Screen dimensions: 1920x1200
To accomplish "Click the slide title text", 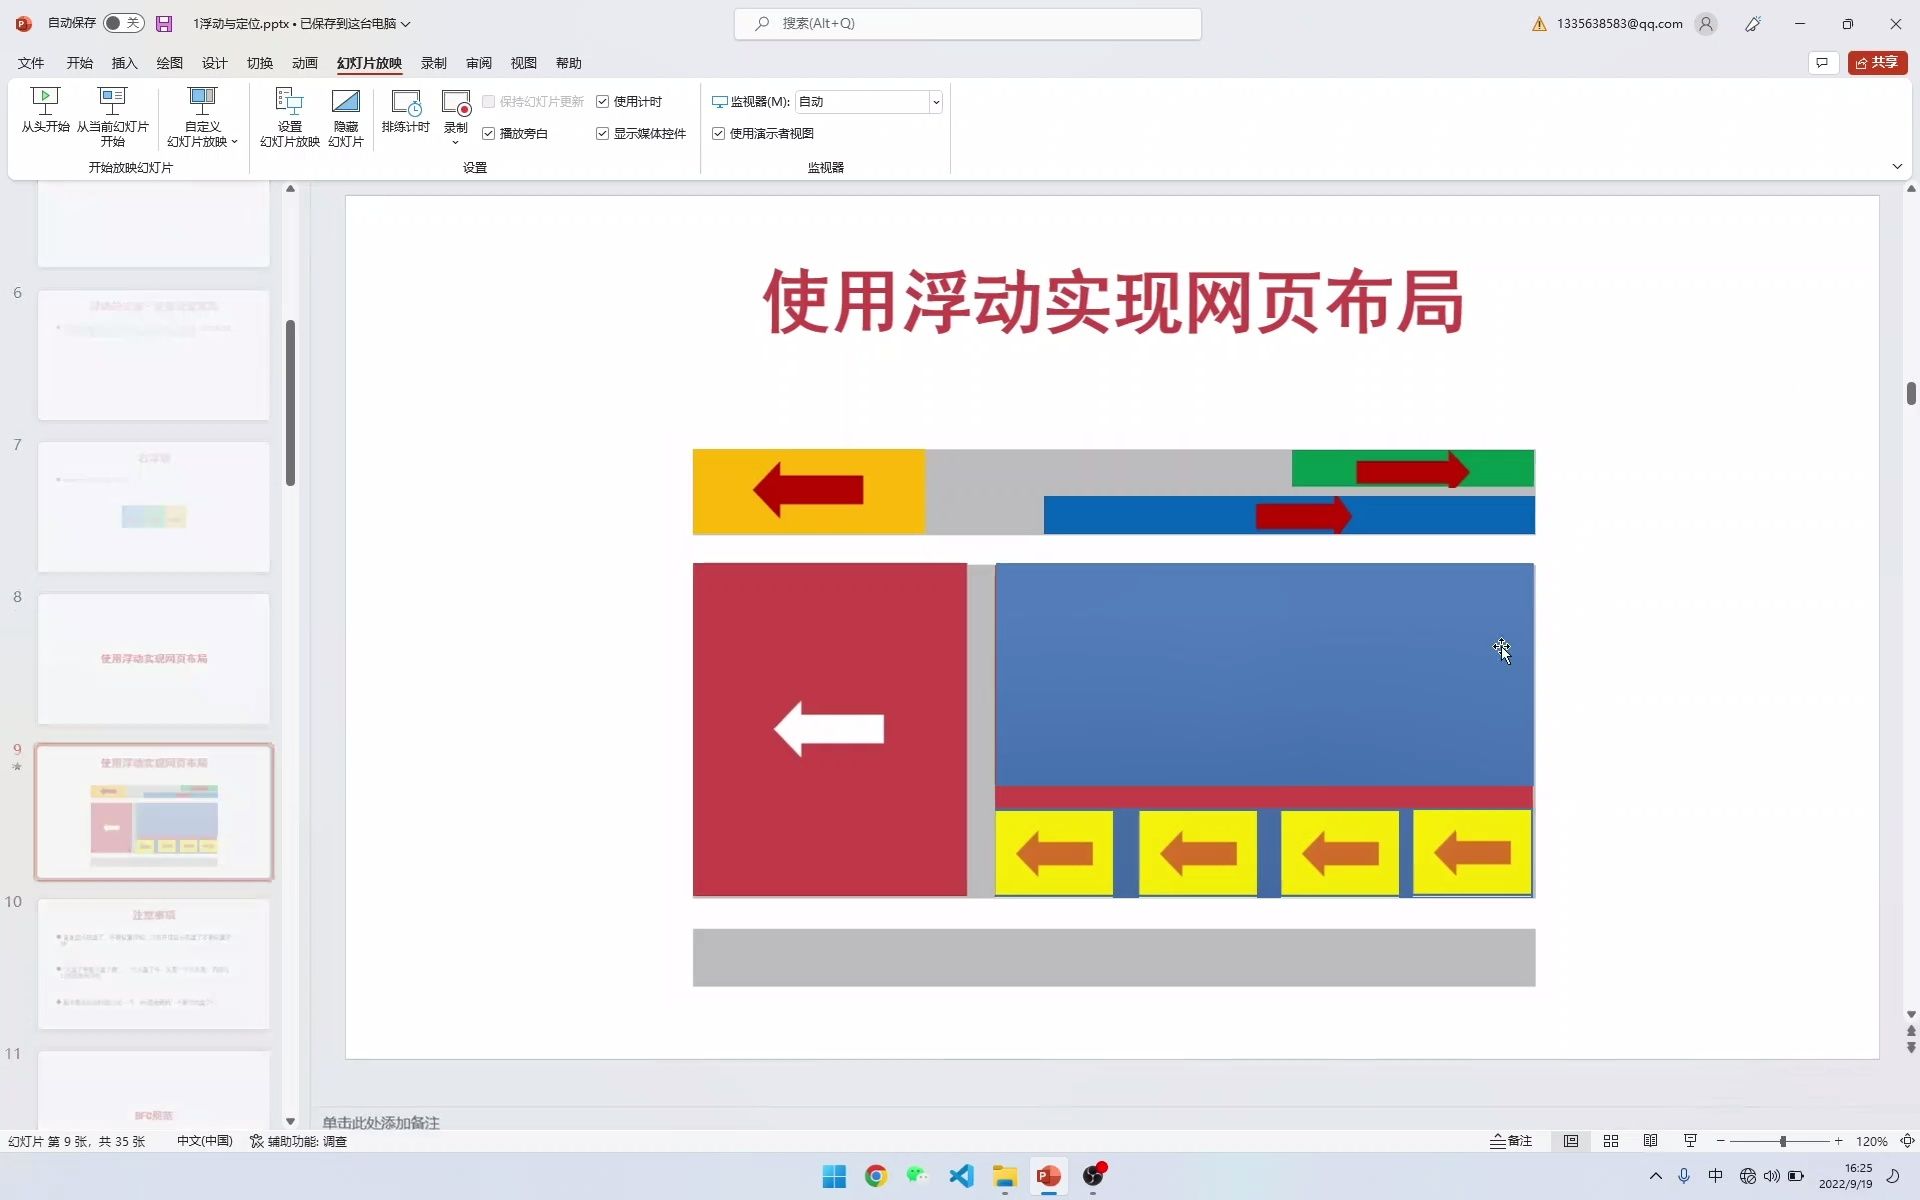I will coord(1113,301).
